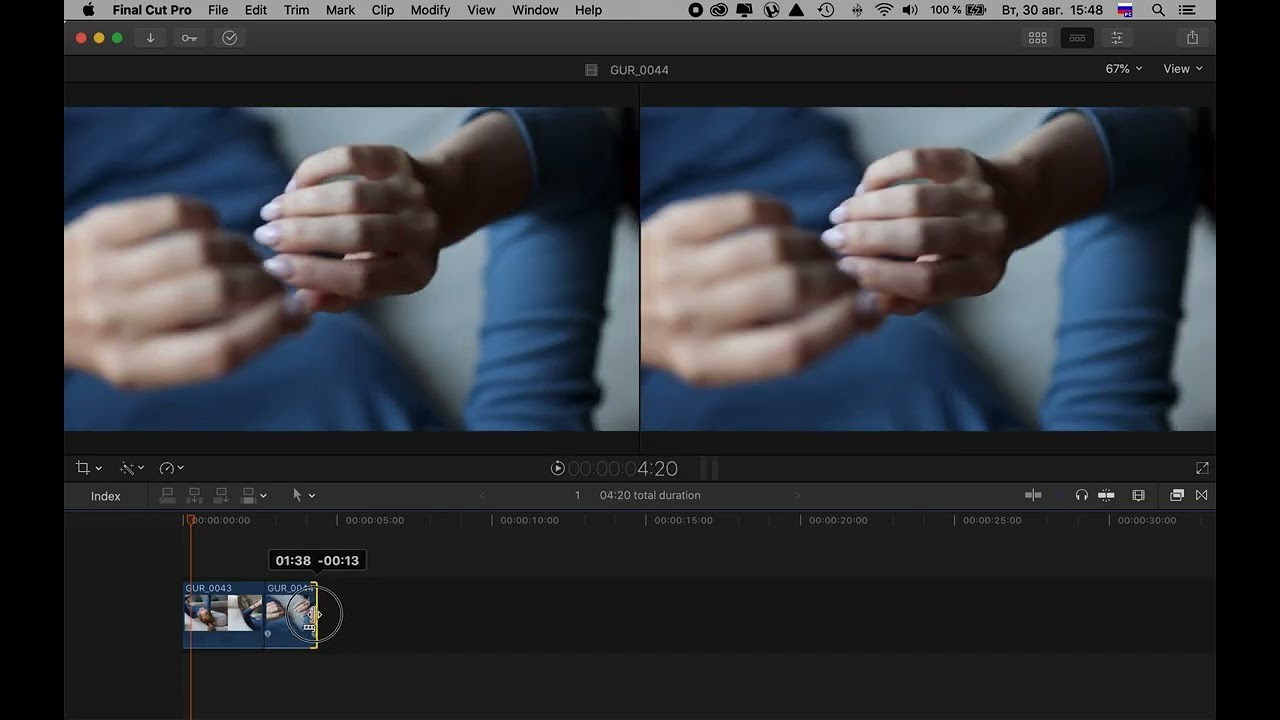
Task: Open the View options dropdown
Action: click(1182, 69)
